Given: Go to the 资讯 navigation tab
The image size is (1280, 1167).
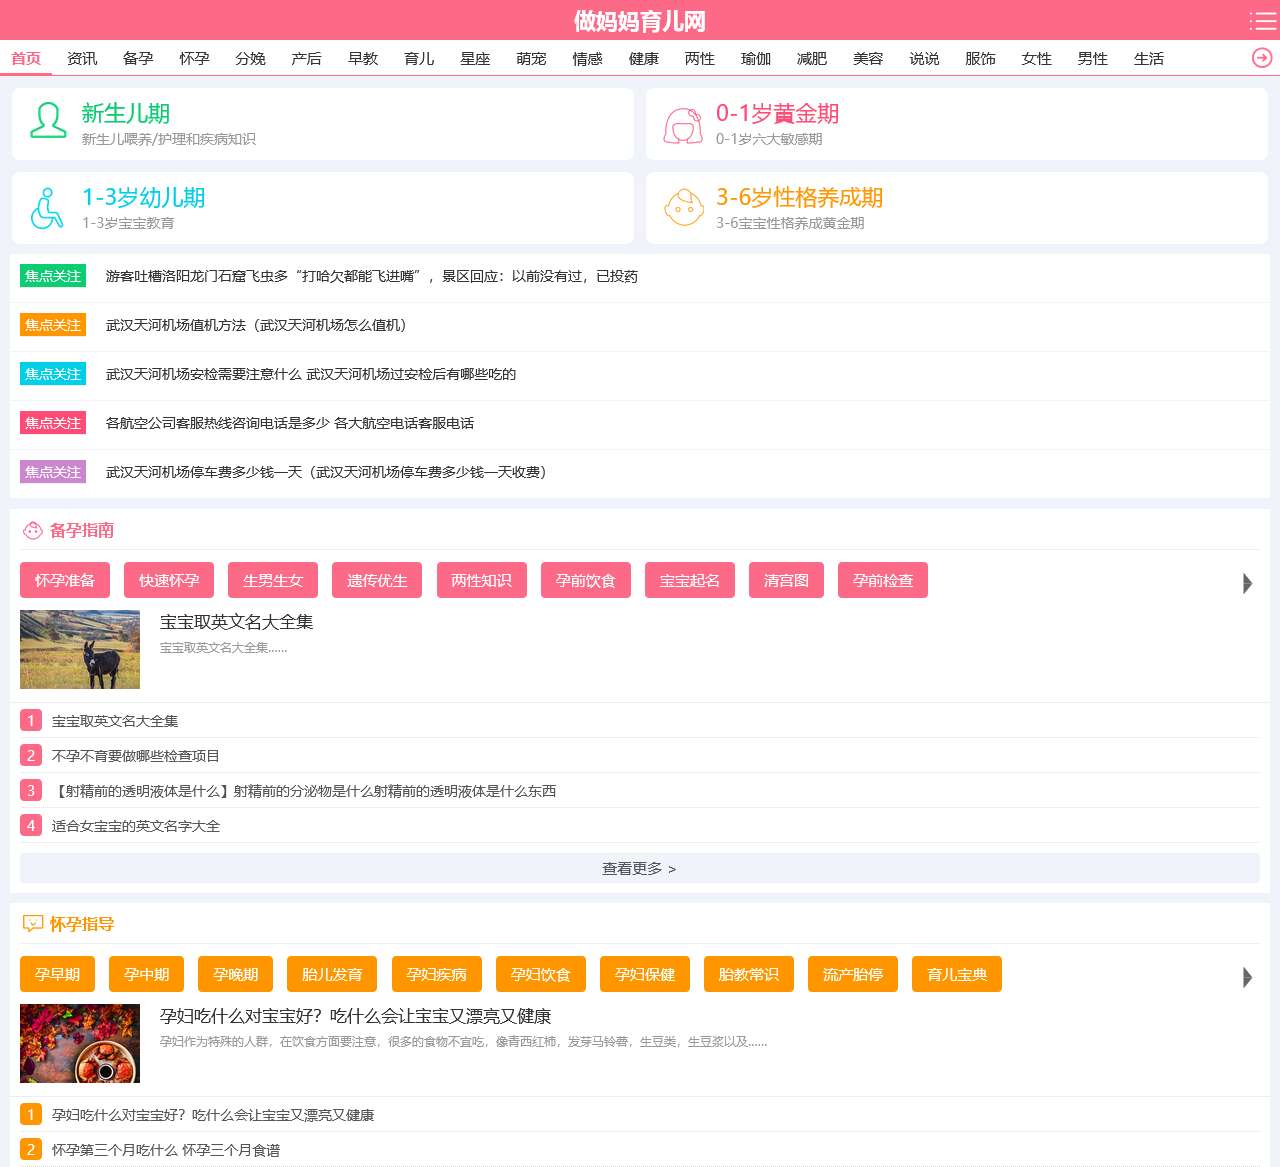Looking at the screenshot, I should 82,59.
